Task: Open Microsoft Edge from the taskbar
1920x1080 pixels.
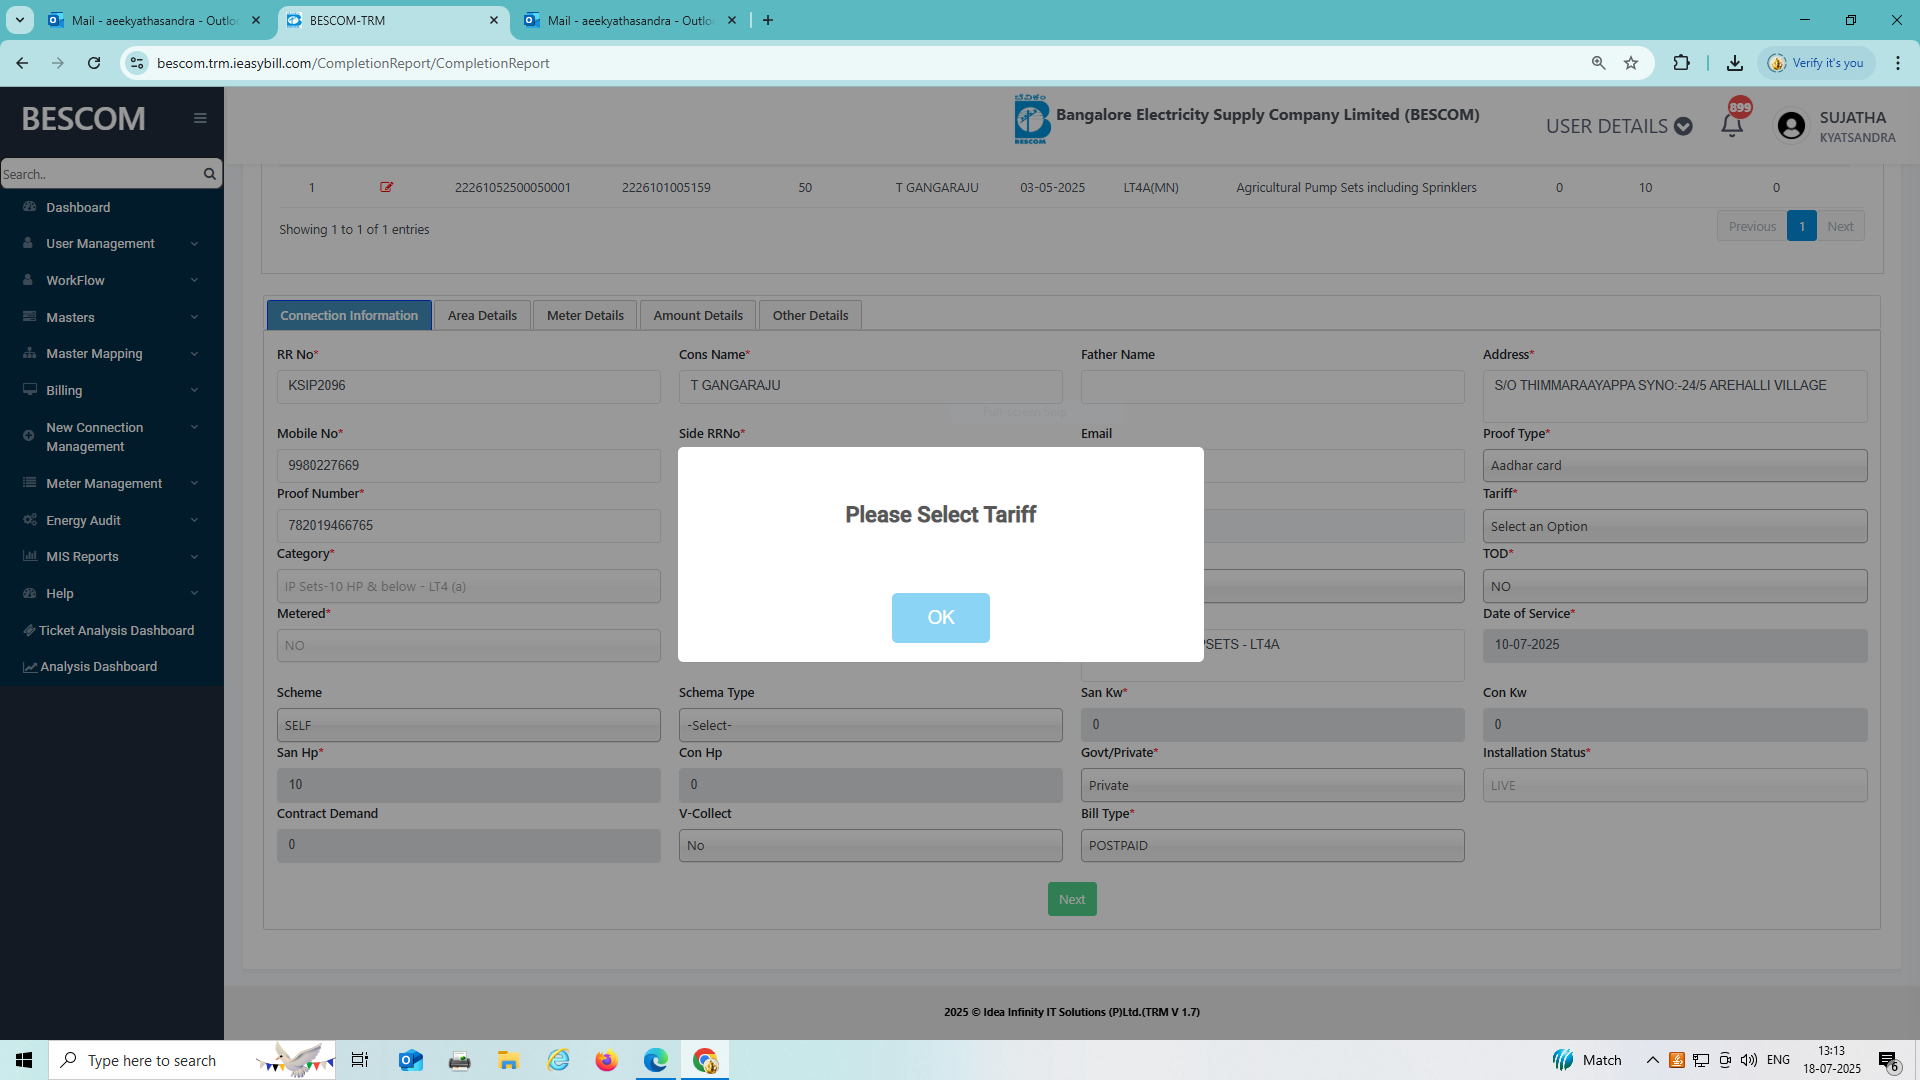Action: pos(655,1060)
